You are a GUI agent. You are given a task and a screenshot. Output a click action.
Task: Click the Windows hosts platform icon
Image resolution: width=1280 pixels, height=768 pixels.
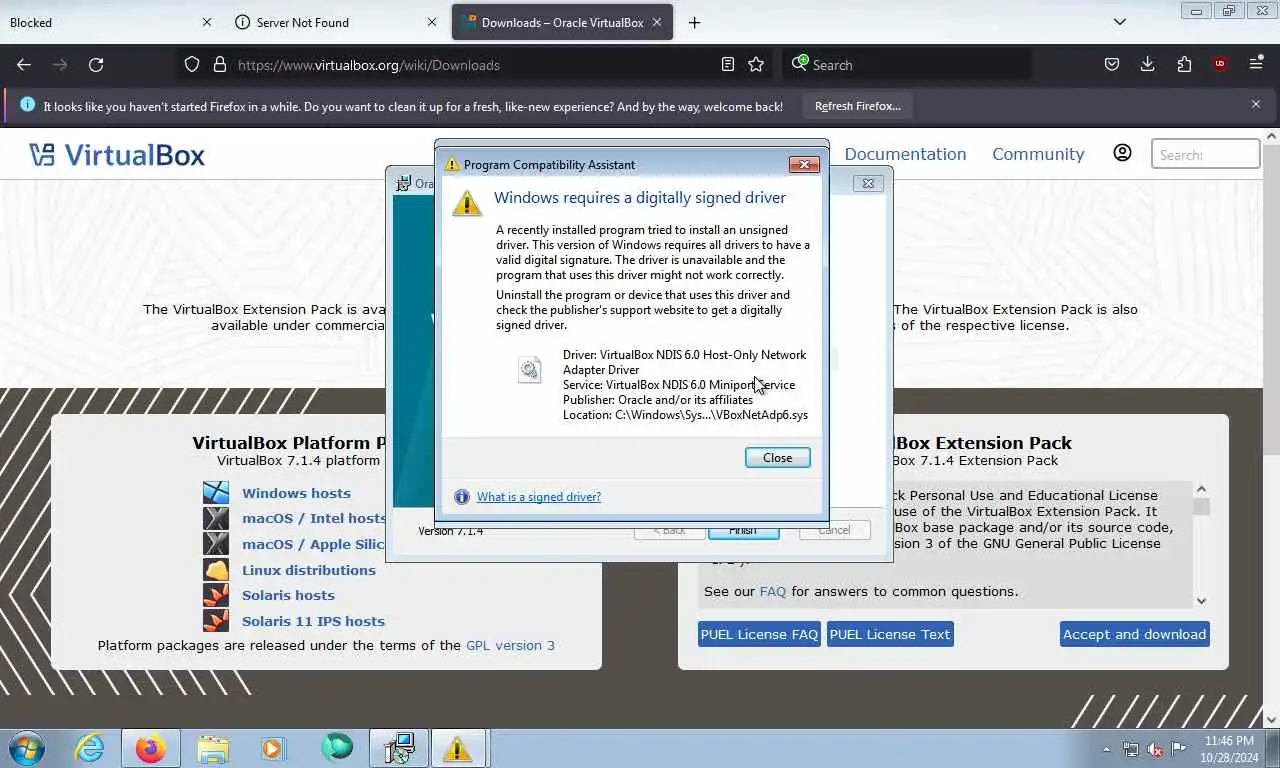(216, 493)
